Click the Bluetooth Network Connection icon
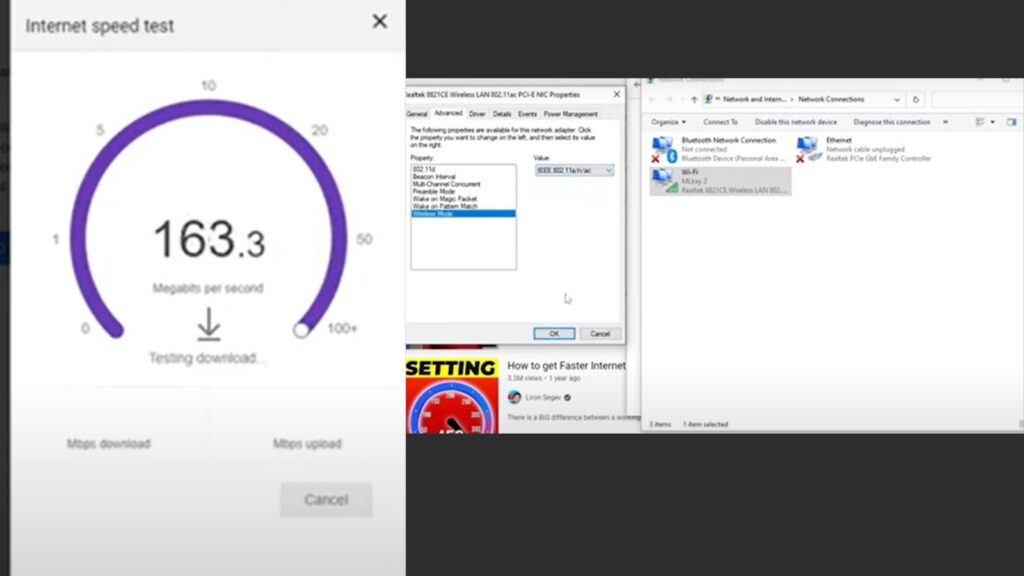 point(664,150)
